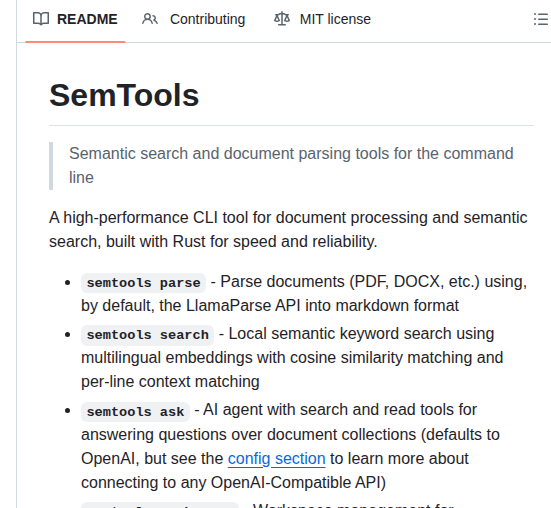This screenshot has width=551, height=508.
Task: Click the MIT license scale icon
Action: coord(282,19)
